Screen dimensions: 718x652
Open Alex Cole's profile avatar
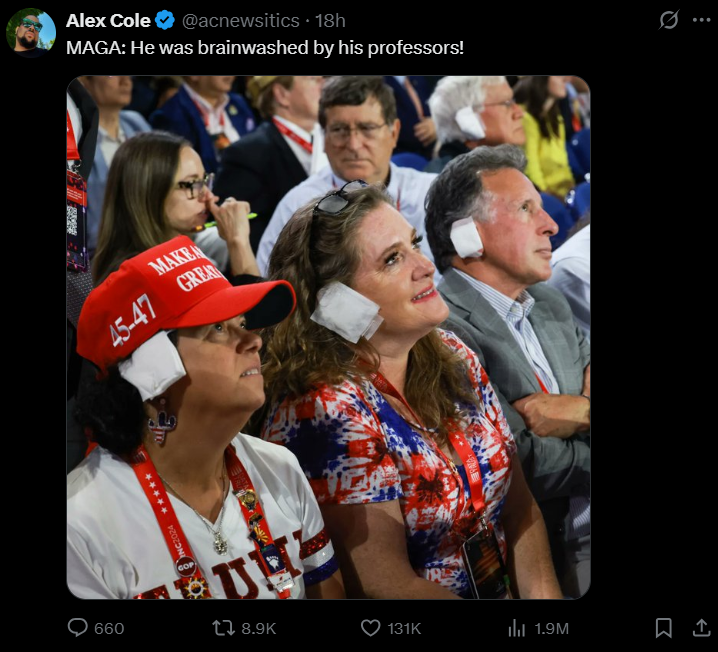click(x=31, y=32)
